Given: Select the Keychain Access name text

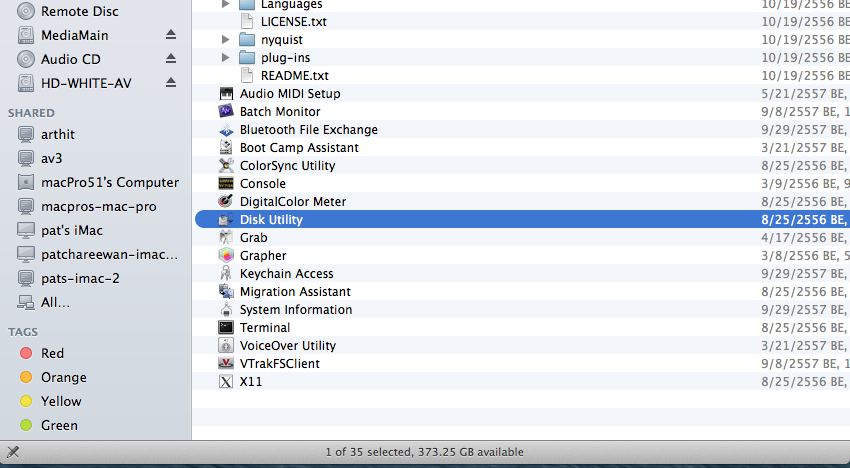Looking at the screenshot, I should [x=286, y=274].
